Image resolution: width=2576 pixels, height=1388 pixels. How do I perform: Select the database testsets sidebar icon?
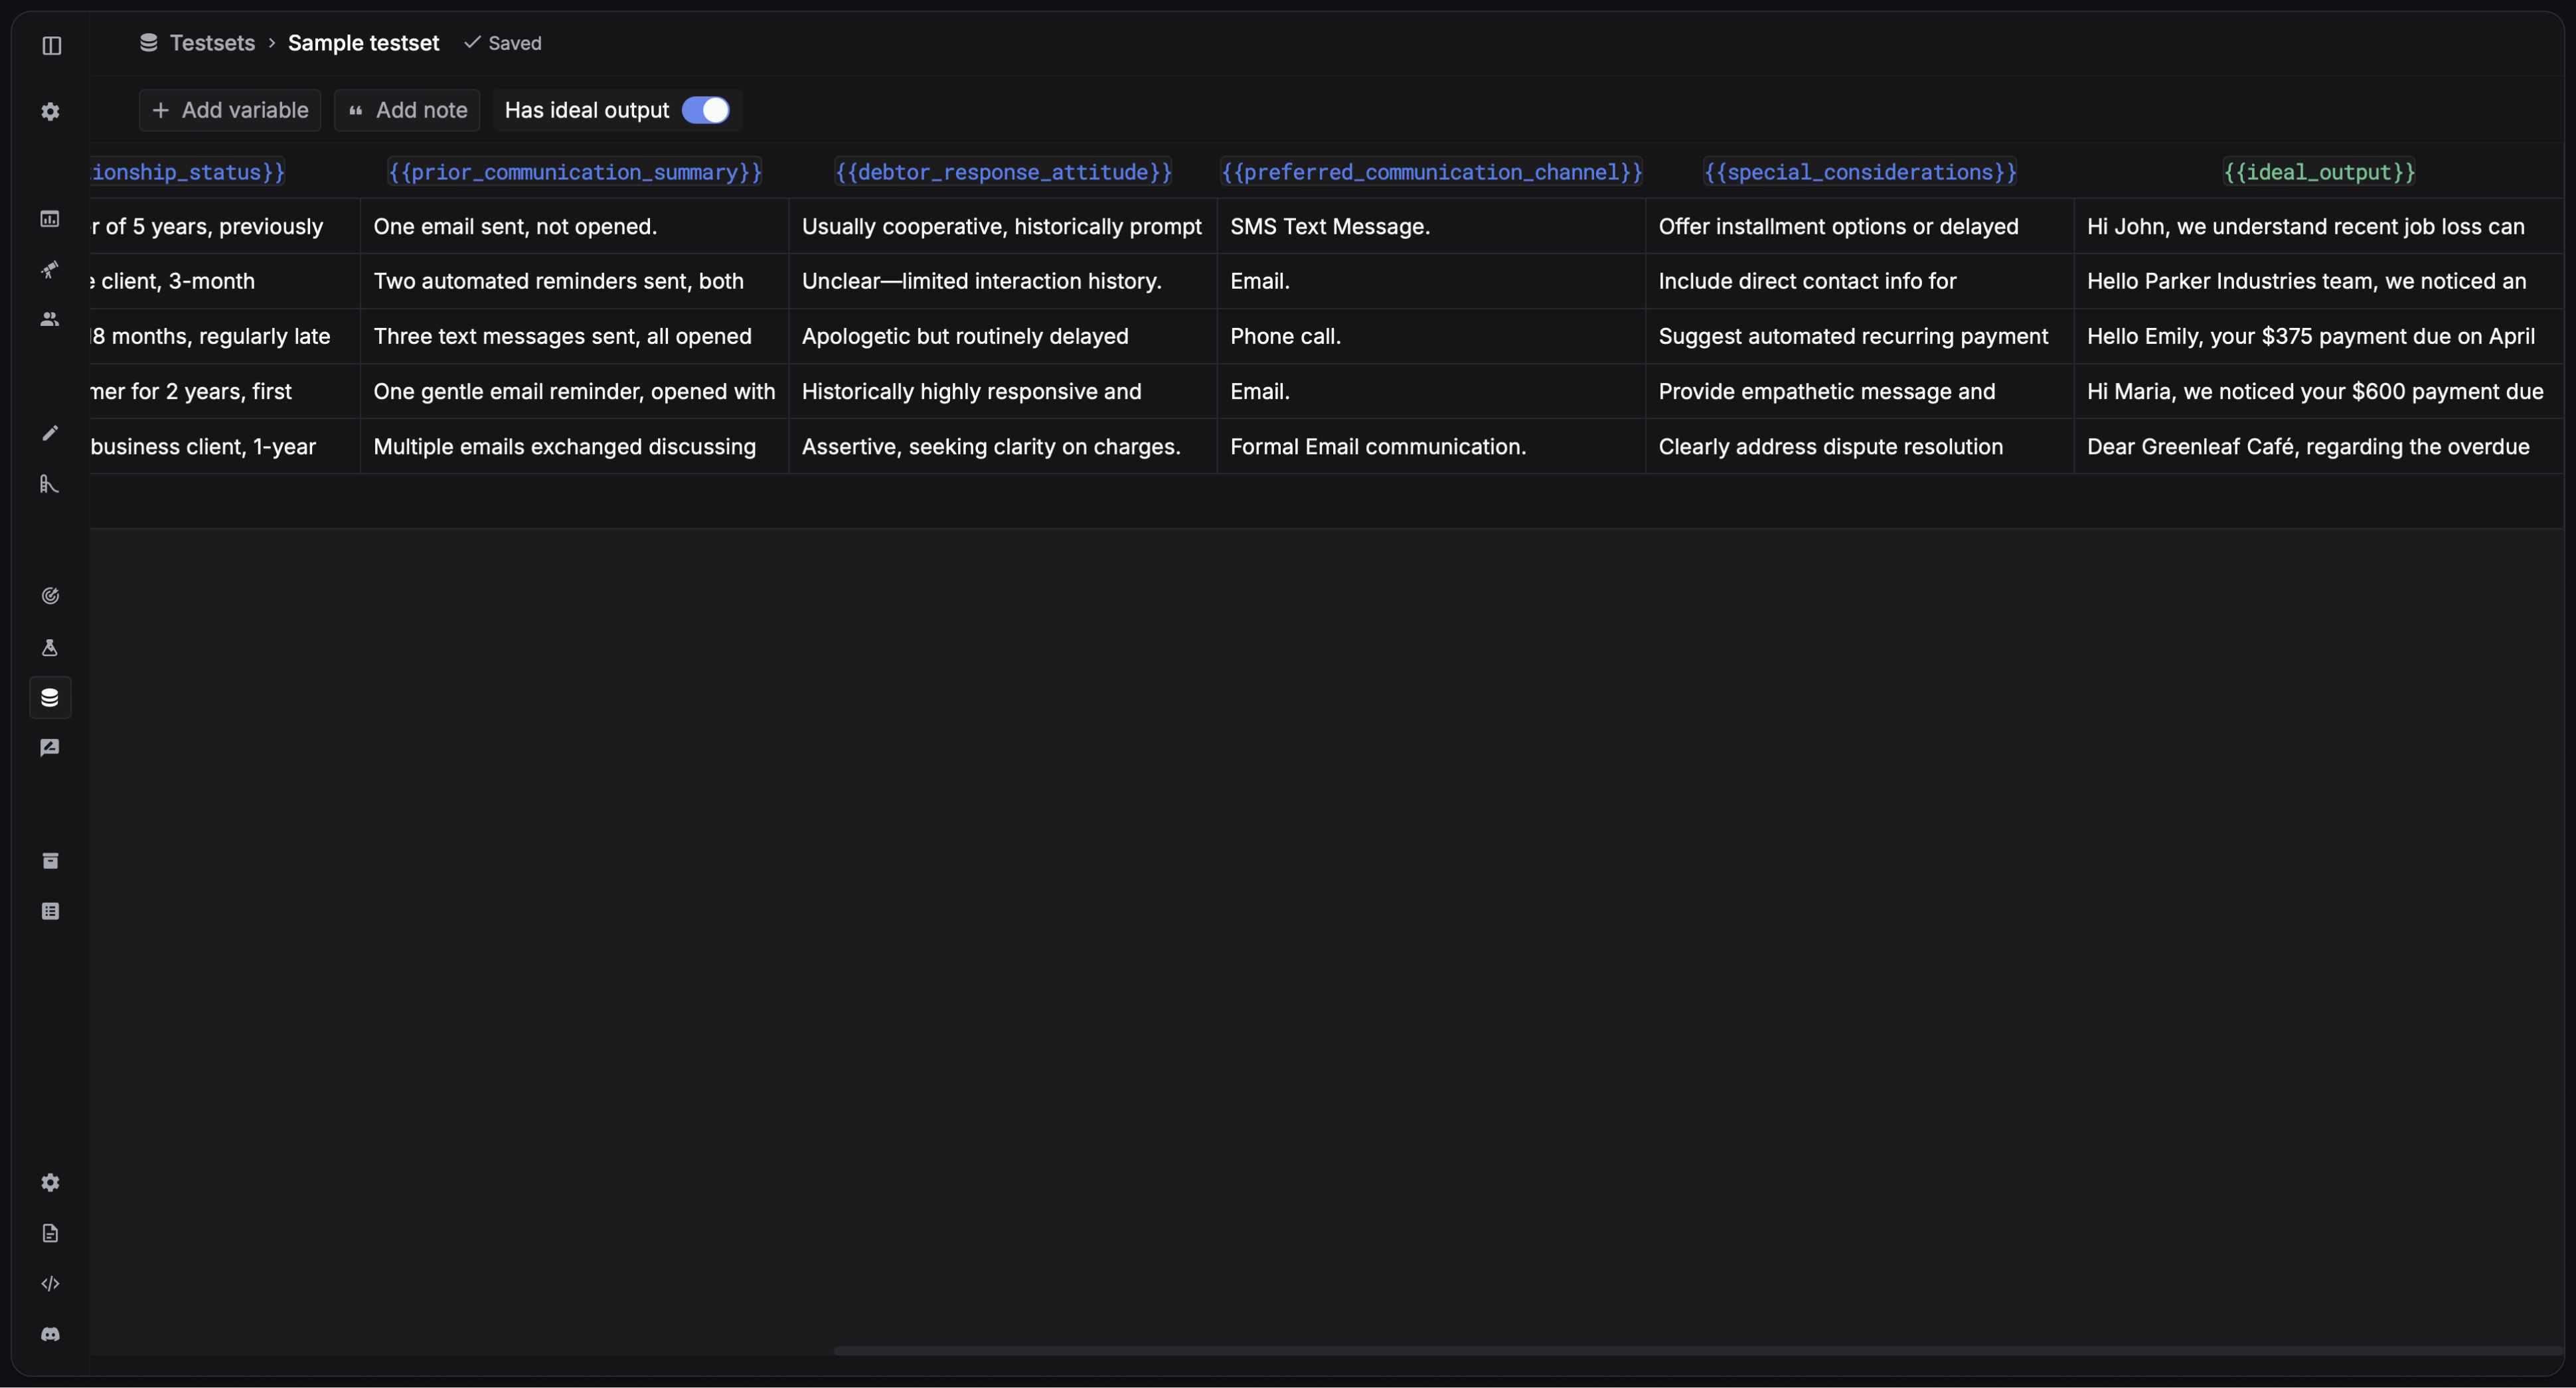point(50,697)
